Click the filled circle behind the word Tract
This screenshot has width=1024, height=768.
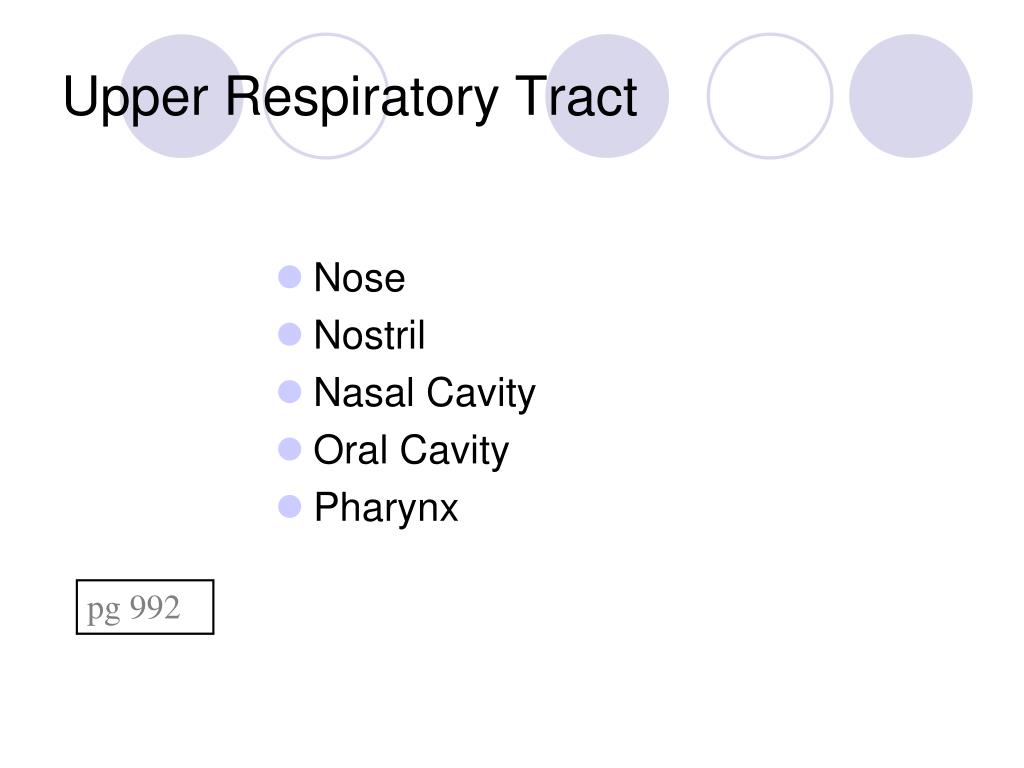click(x=607, y=96)
